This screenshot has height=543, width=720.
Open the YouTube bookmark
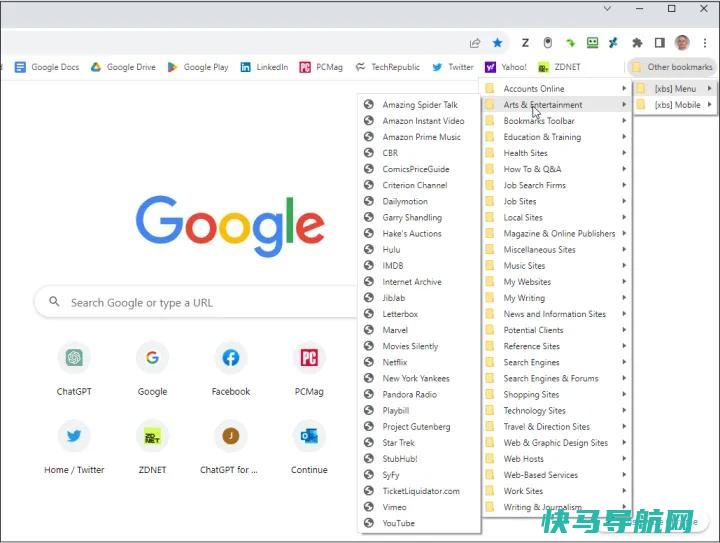click(419, 523)
